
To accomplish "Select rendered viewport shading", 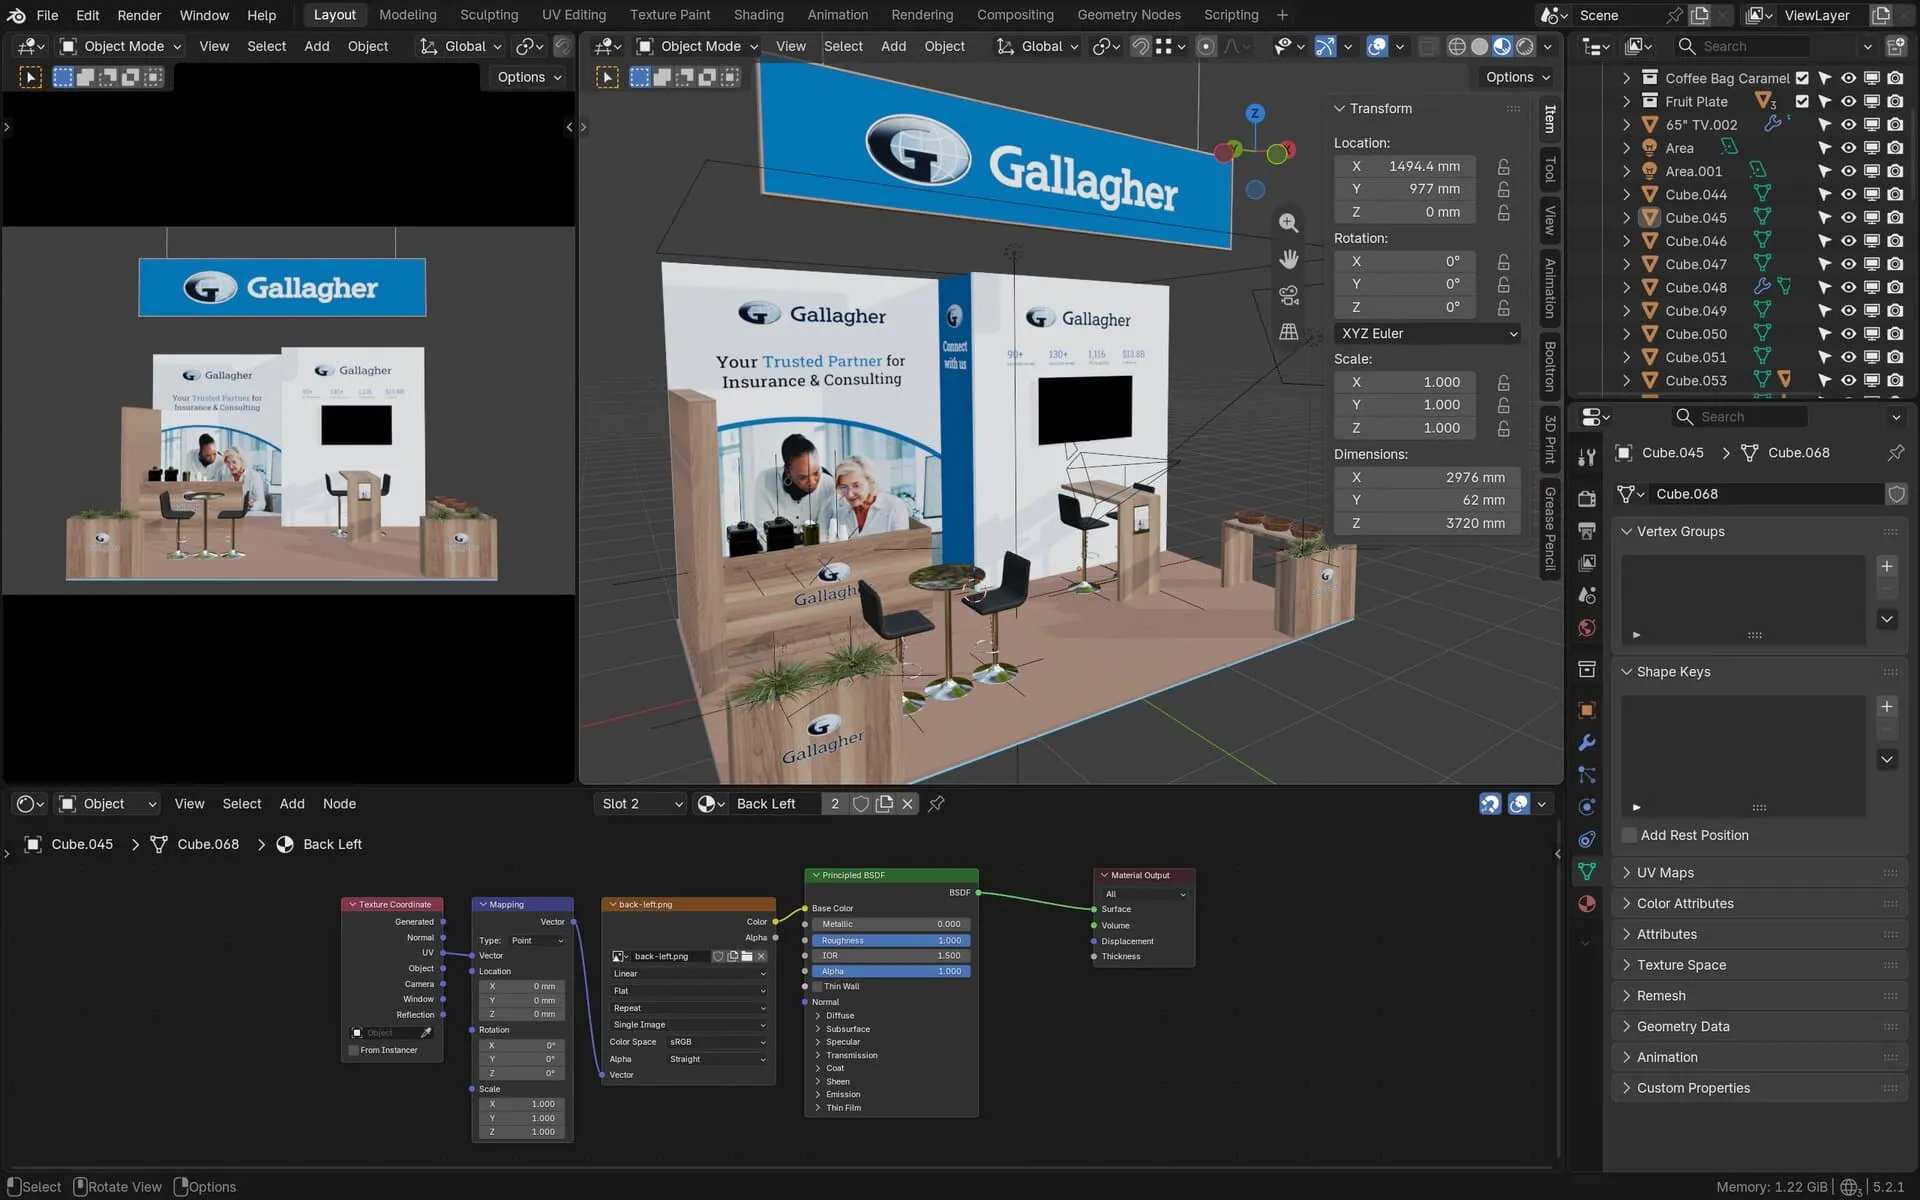I will pos(1525,46).
